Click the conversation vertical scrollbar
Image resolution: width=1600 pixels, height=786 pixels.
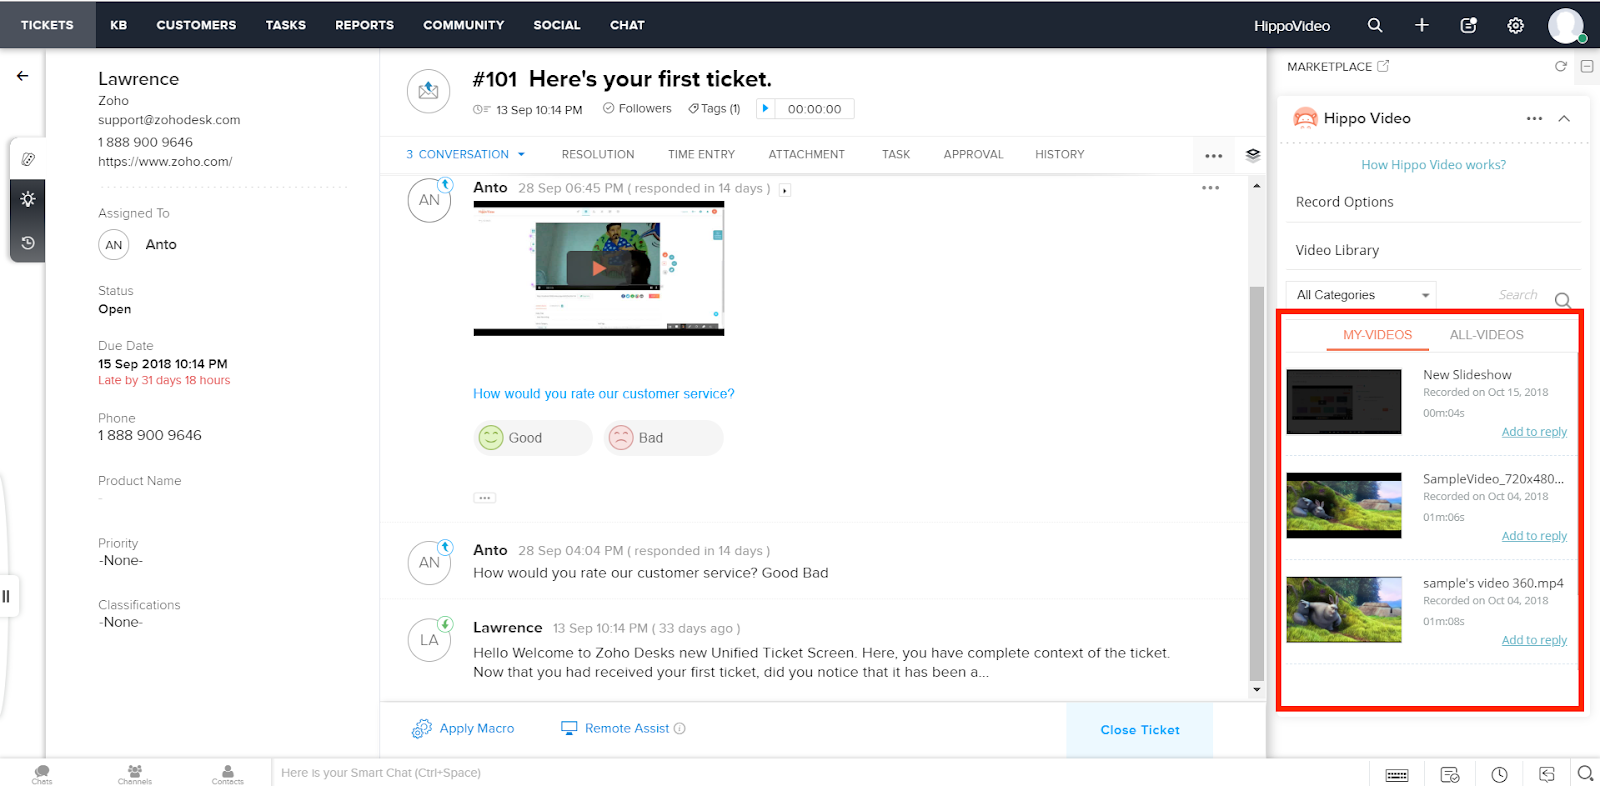tap(1257, 483)
